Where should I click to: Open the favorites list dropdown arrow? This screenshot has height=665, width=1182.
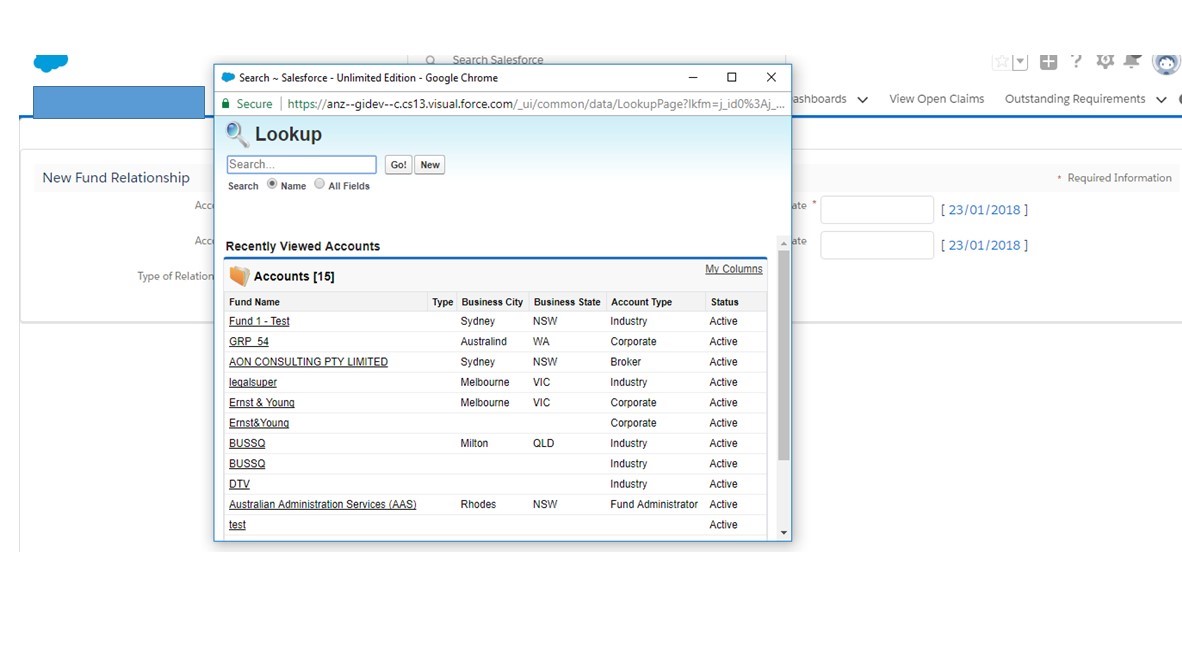click(x=1020, y=62)
